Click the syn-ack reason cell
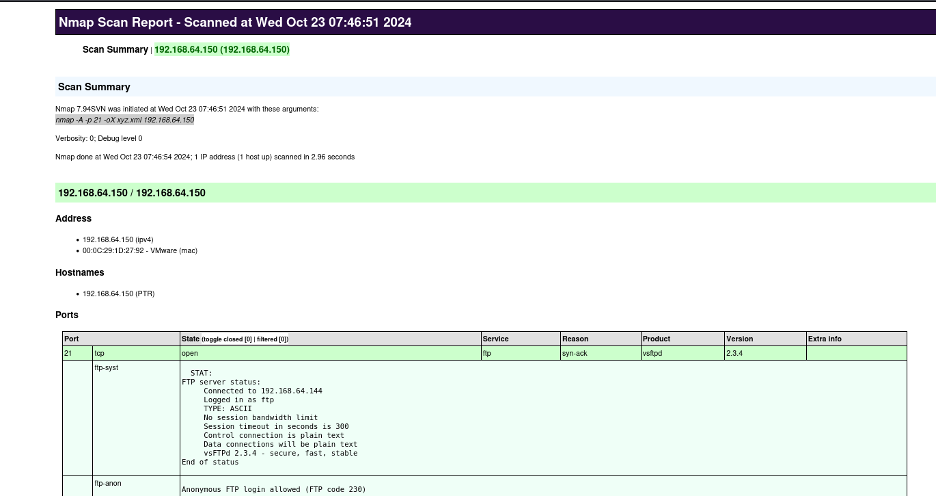The image size is (936, 496). point(574,353)
